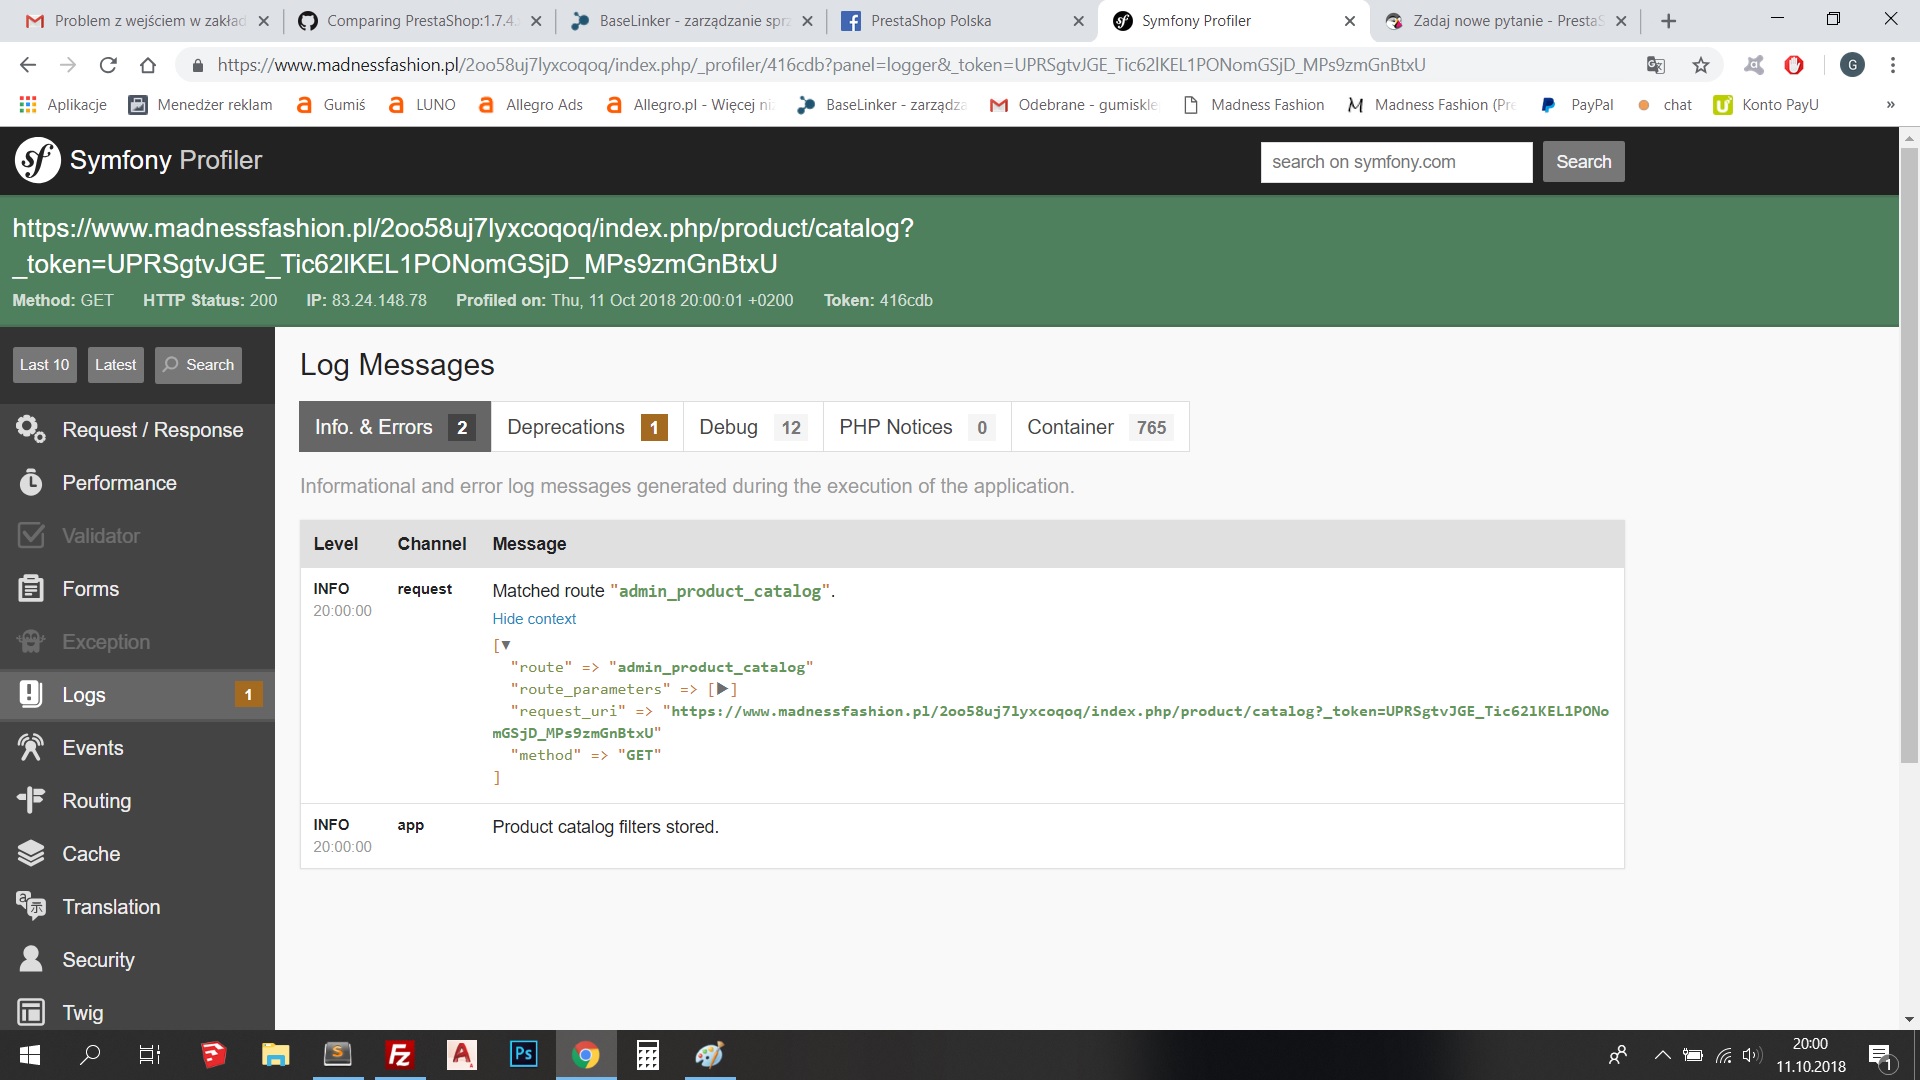Open the Twig panel icon
The width and height of the screenshot is (1920, 1080).
pyautogui.click(x=31, y=1012)
